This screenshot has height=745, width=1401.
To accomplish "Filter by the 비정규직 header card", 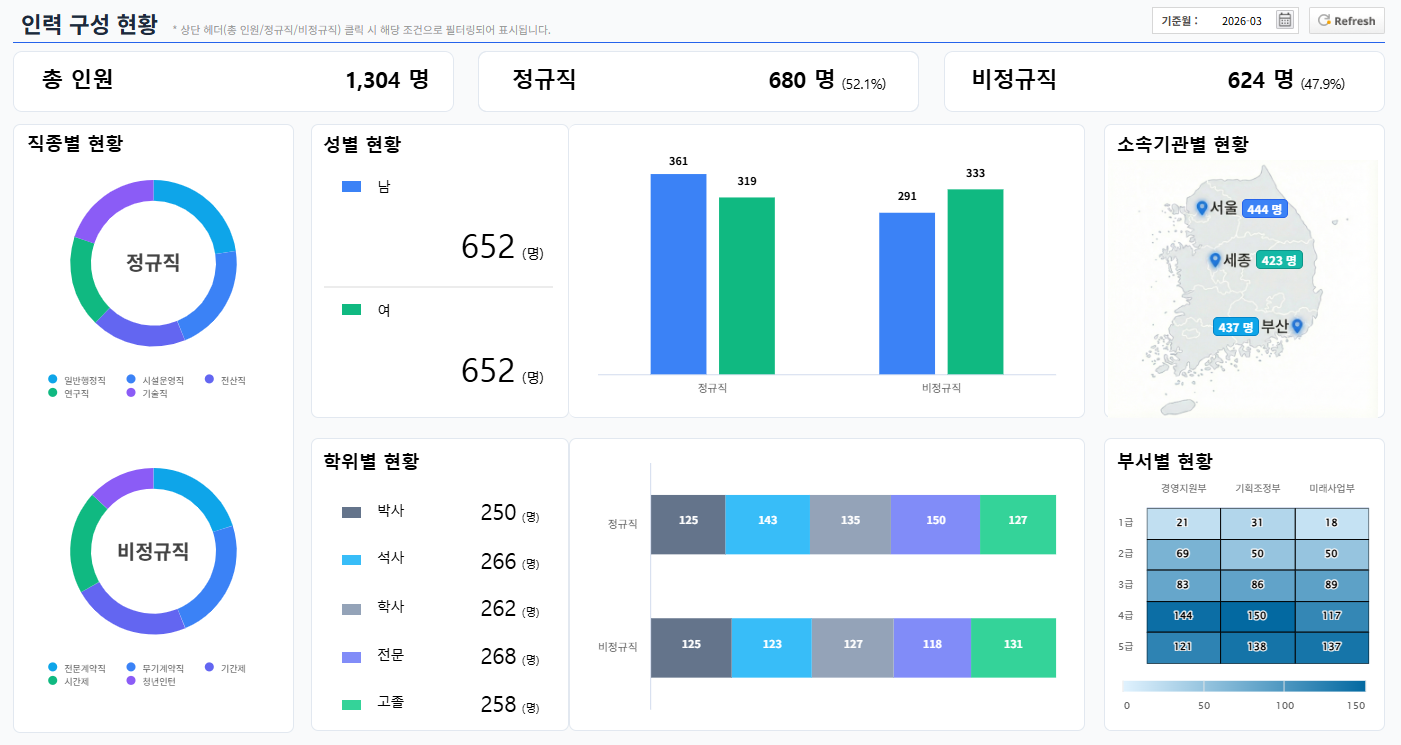I will (1164, 81).
